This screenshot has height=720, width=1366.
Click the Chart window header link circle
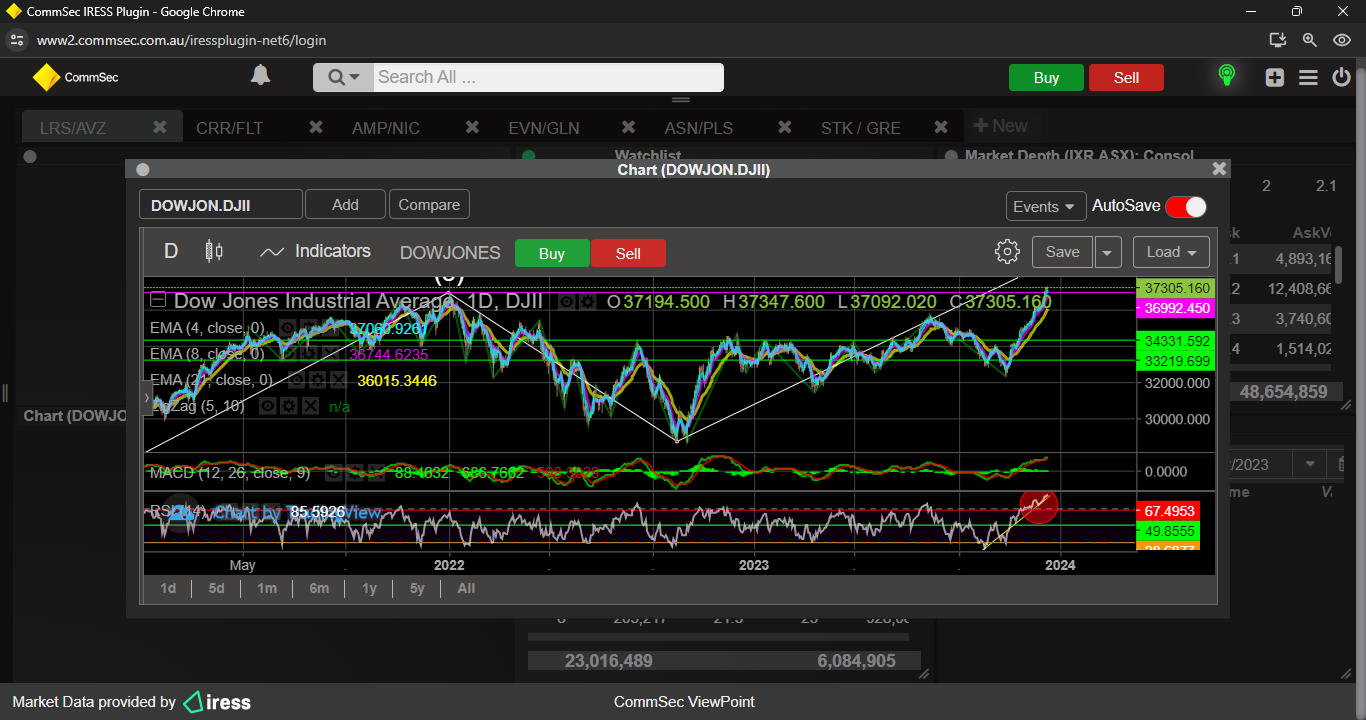(142, 170)
